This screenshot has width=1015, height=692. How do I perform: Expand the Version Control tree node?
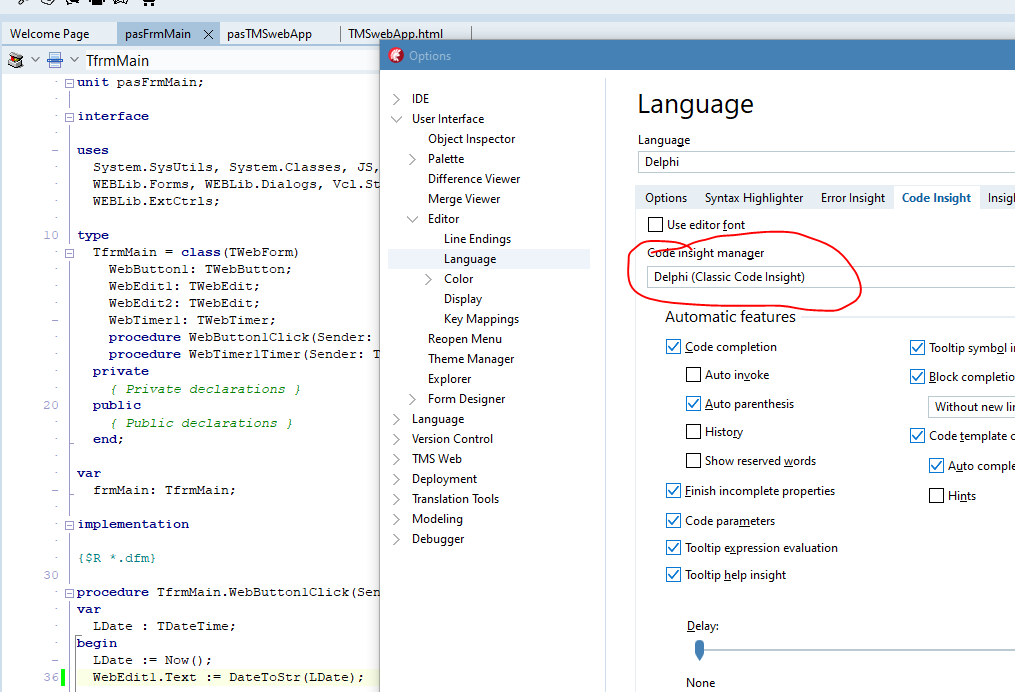coord(396,439)
